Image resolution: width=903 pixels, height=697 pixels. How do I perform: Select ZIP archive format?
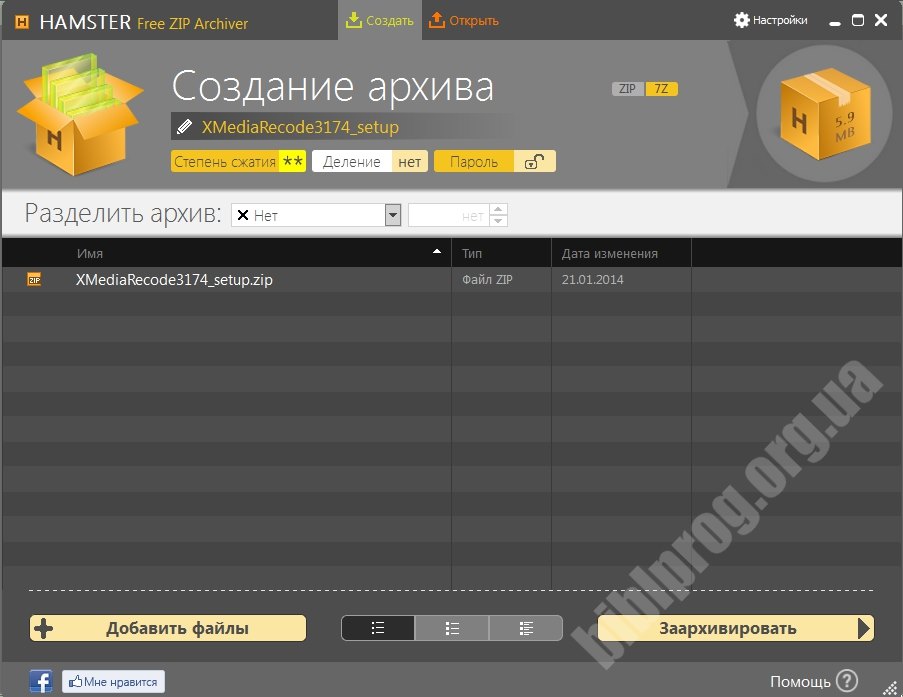pyautogui.click(x=628, y=89)
